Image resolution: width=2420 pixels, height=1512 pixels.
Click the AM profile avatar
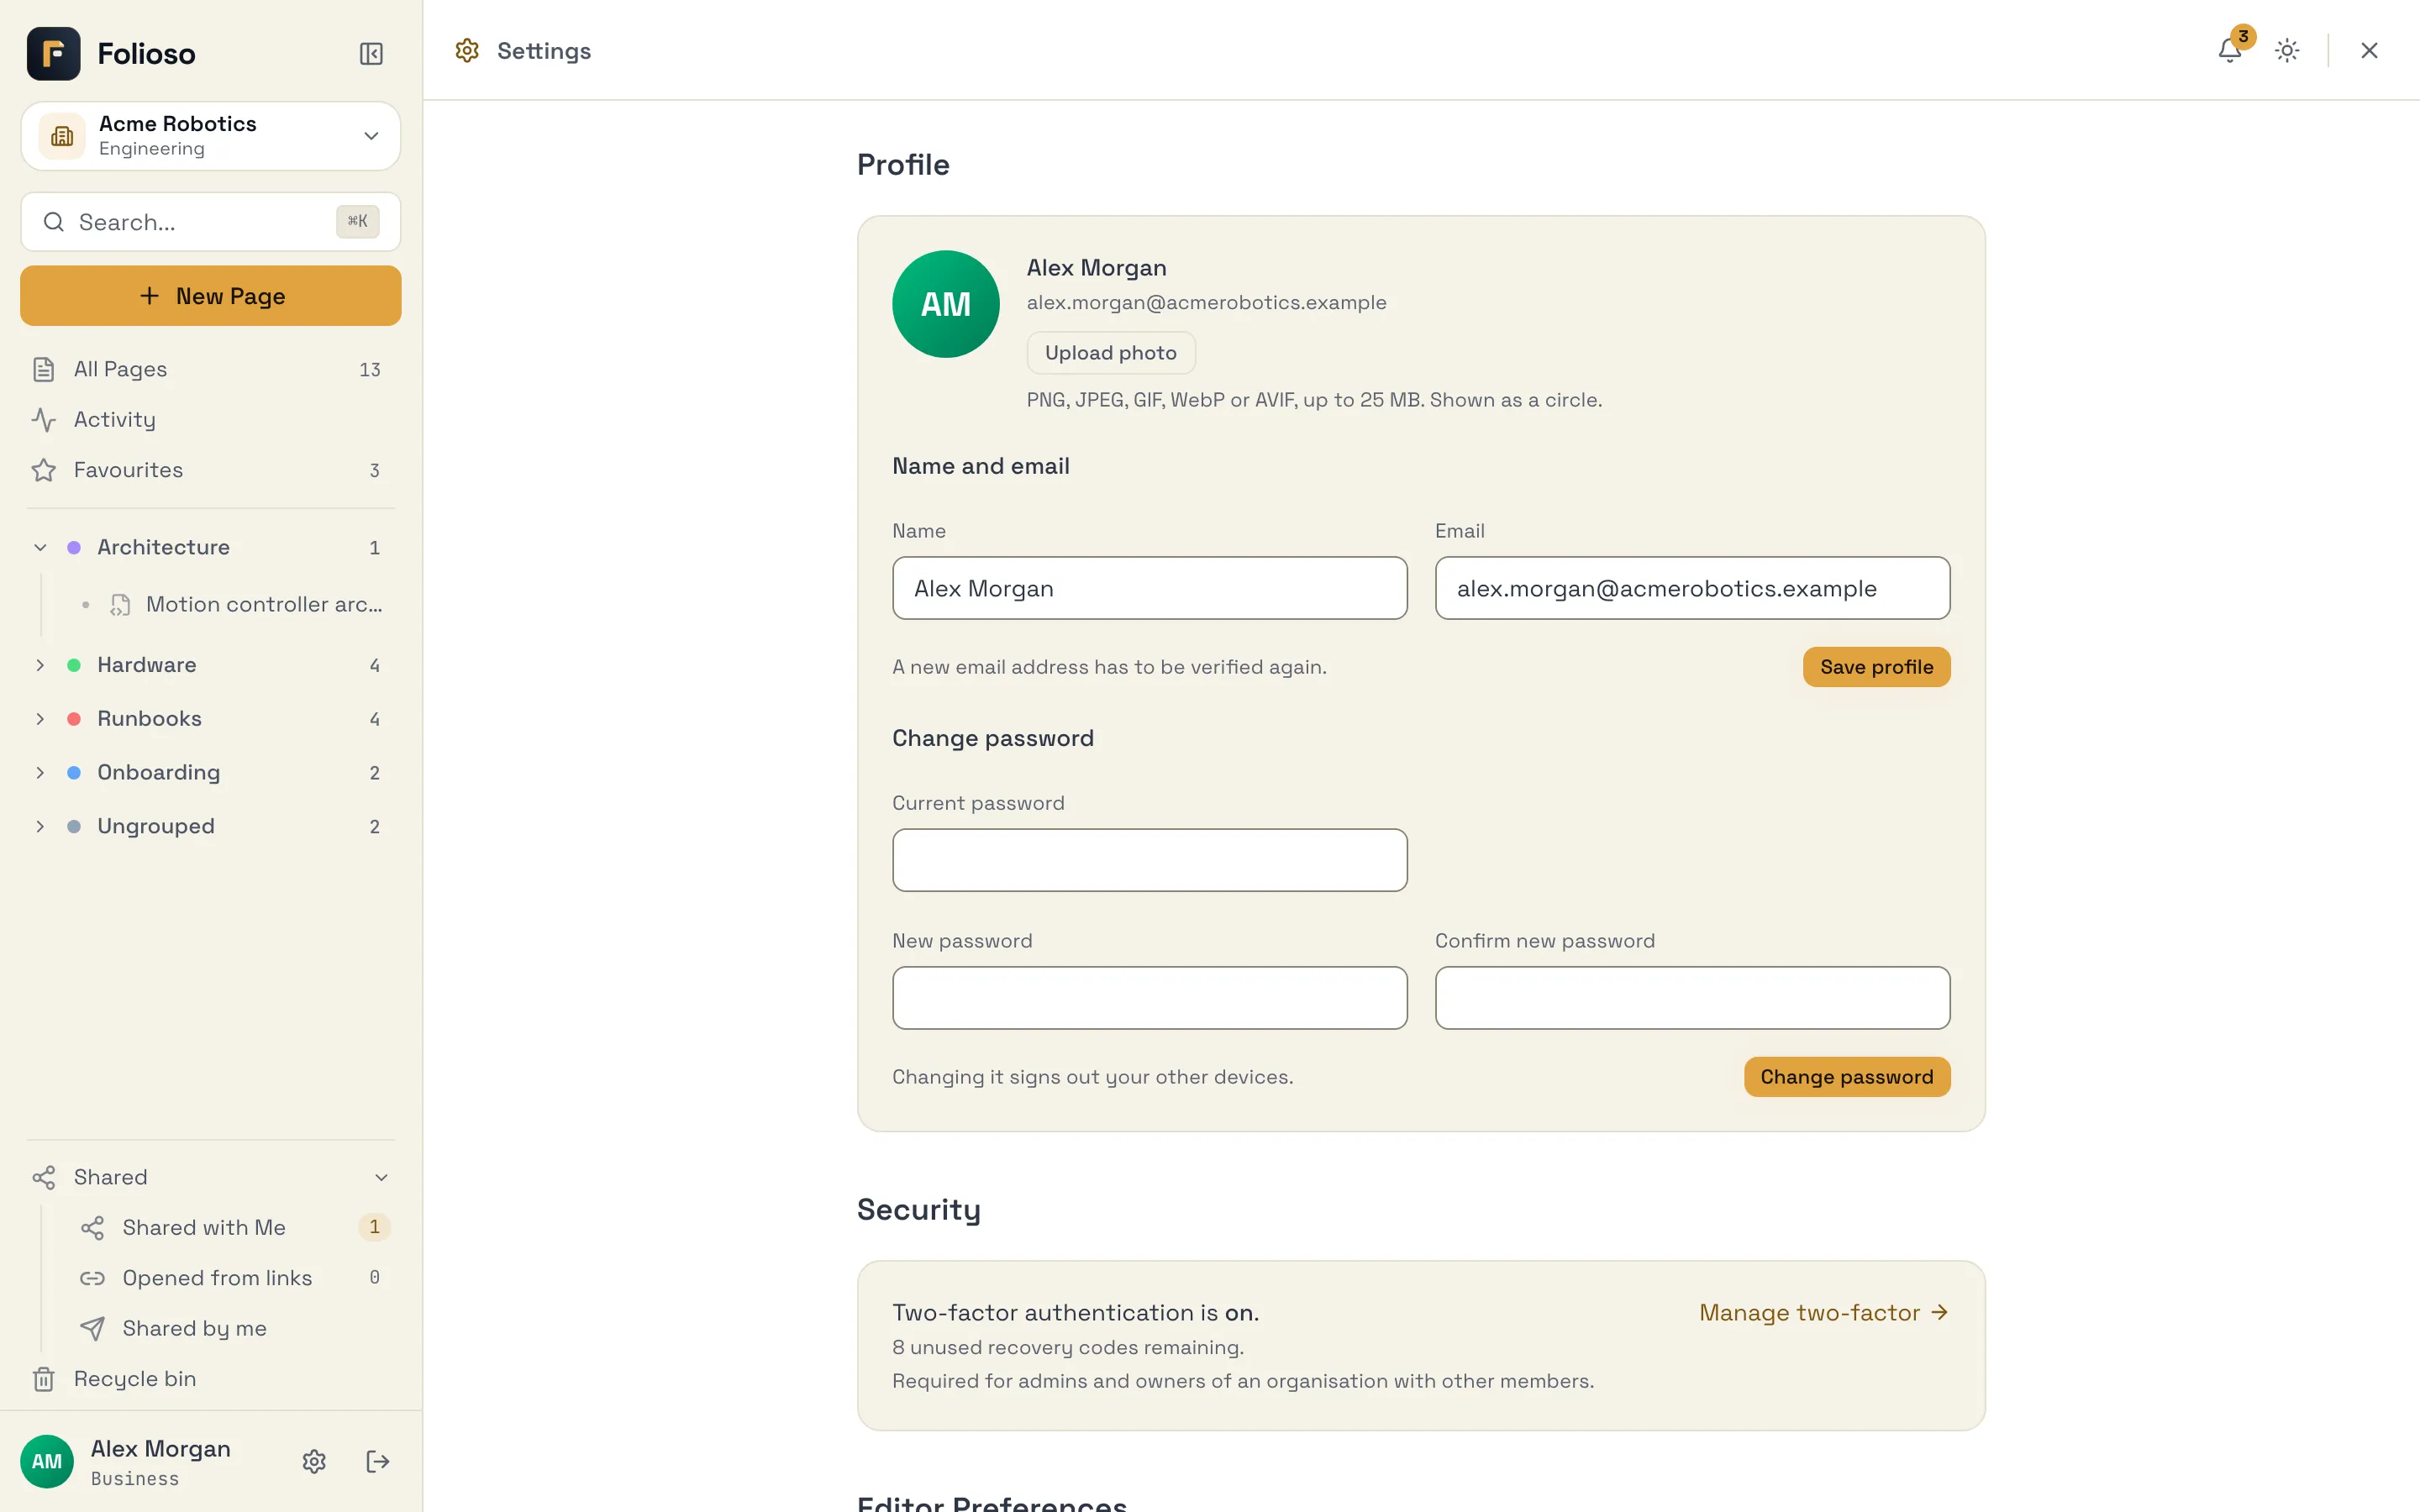click(945, 304)
